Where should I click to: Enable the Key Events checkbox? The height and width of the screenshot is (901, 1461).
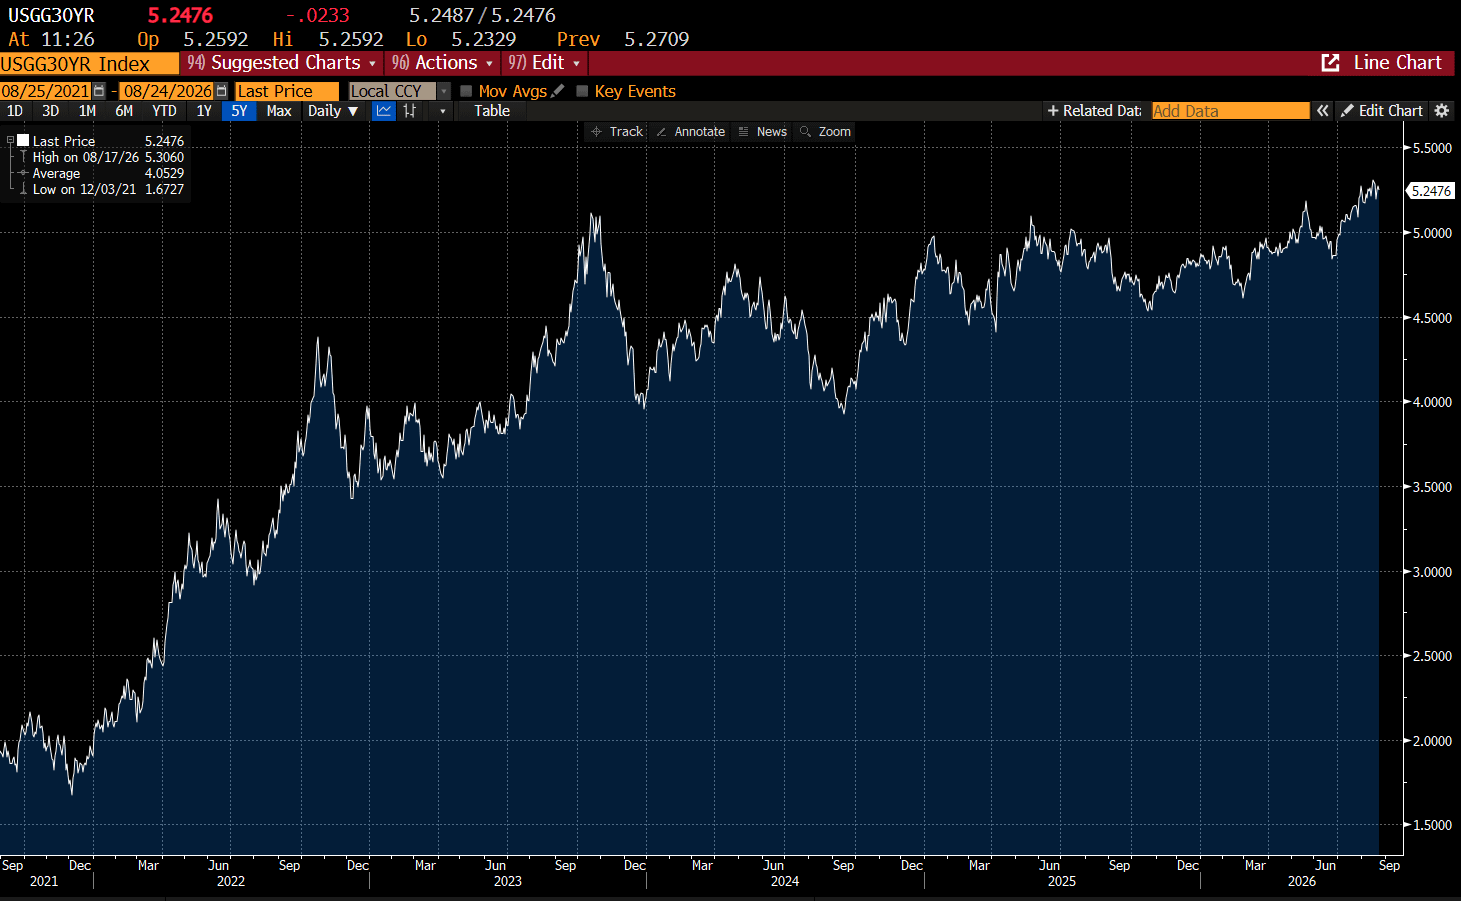pos(582,91)
